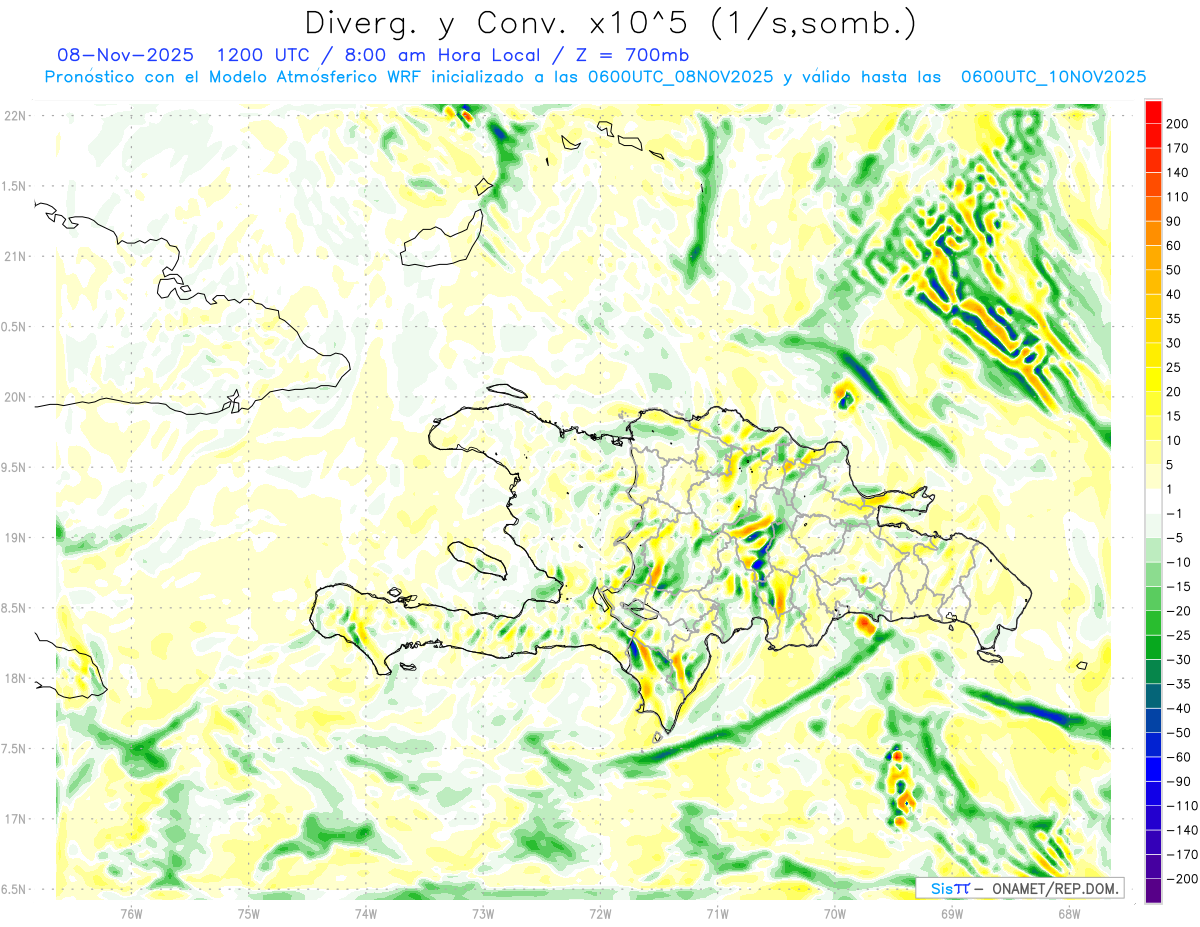The height and width of the screenshot is (927, 1200).
Task: Click the red swatch atop the color scale
Action: tap(1153, 112)
